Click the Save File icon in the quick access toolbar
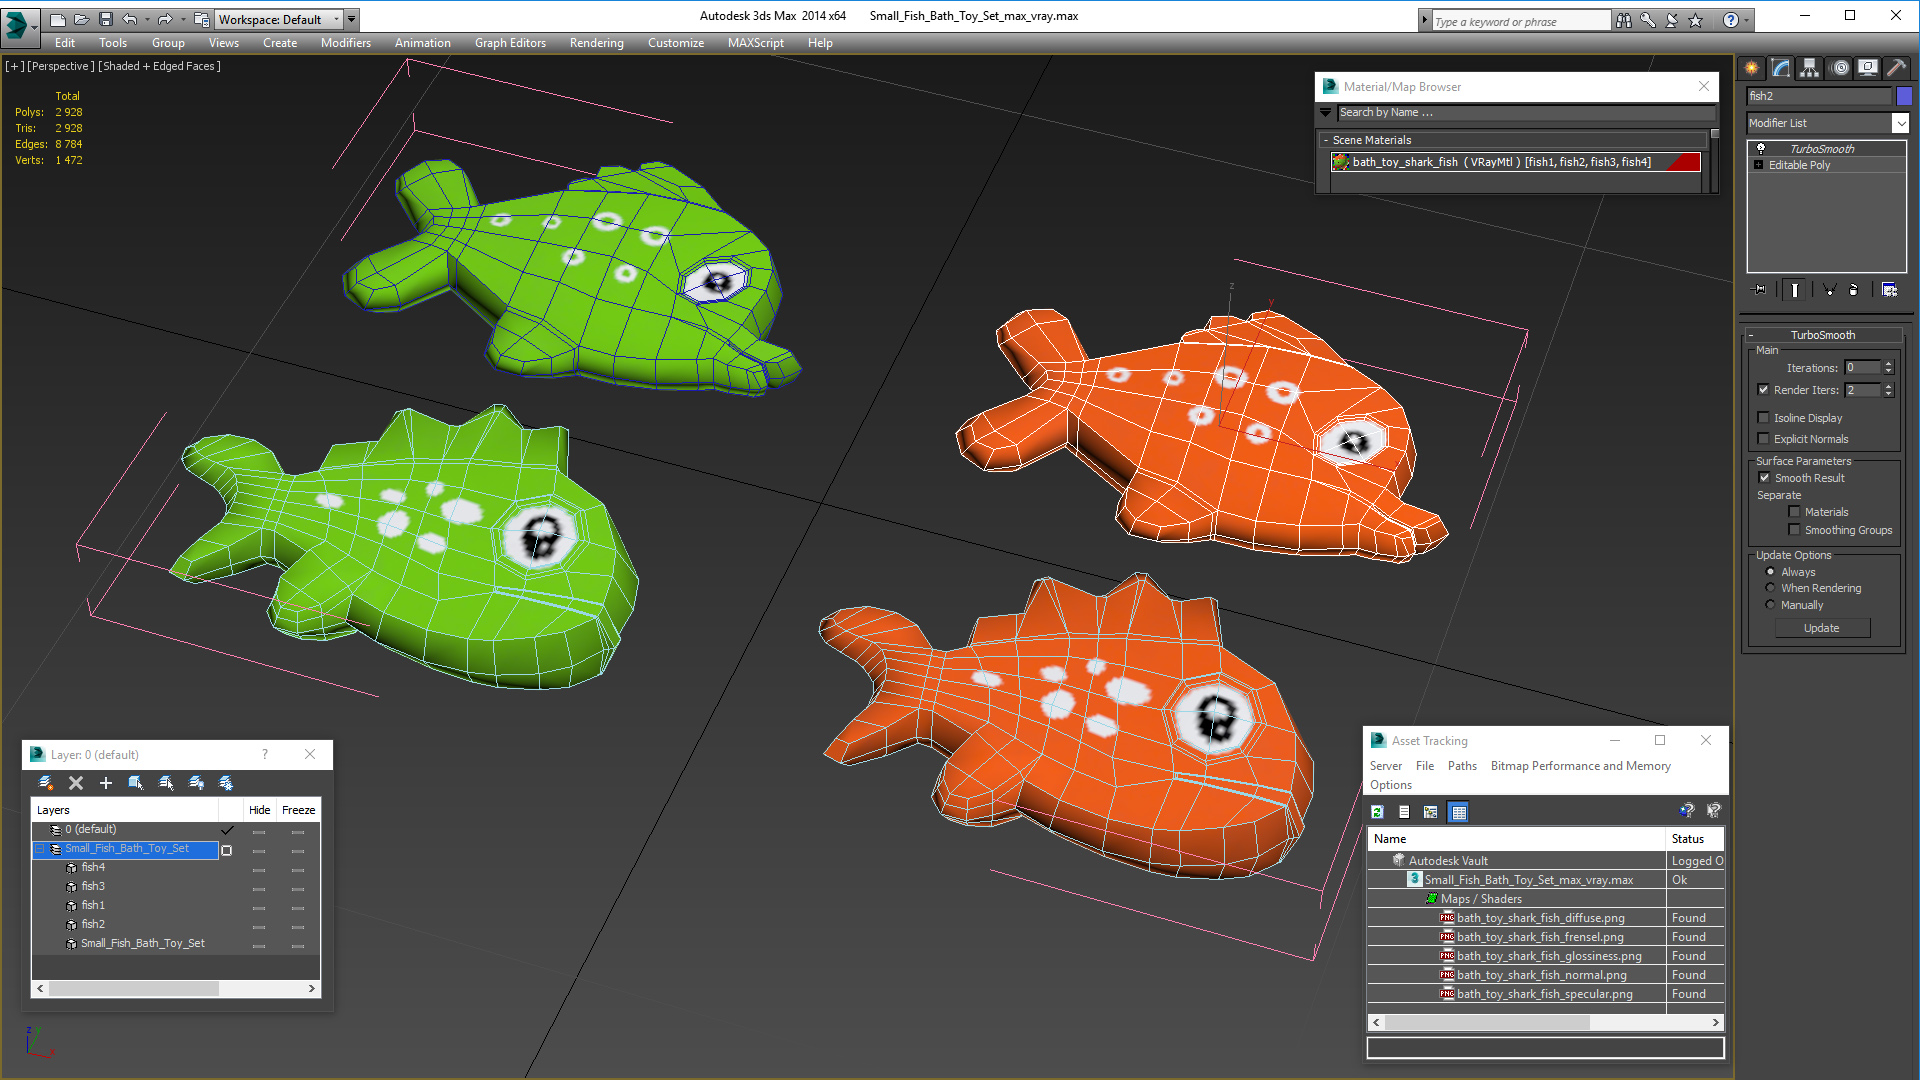Image resolution: width=1920 pixels, height=1080 pixels. [x=106, y=19]
